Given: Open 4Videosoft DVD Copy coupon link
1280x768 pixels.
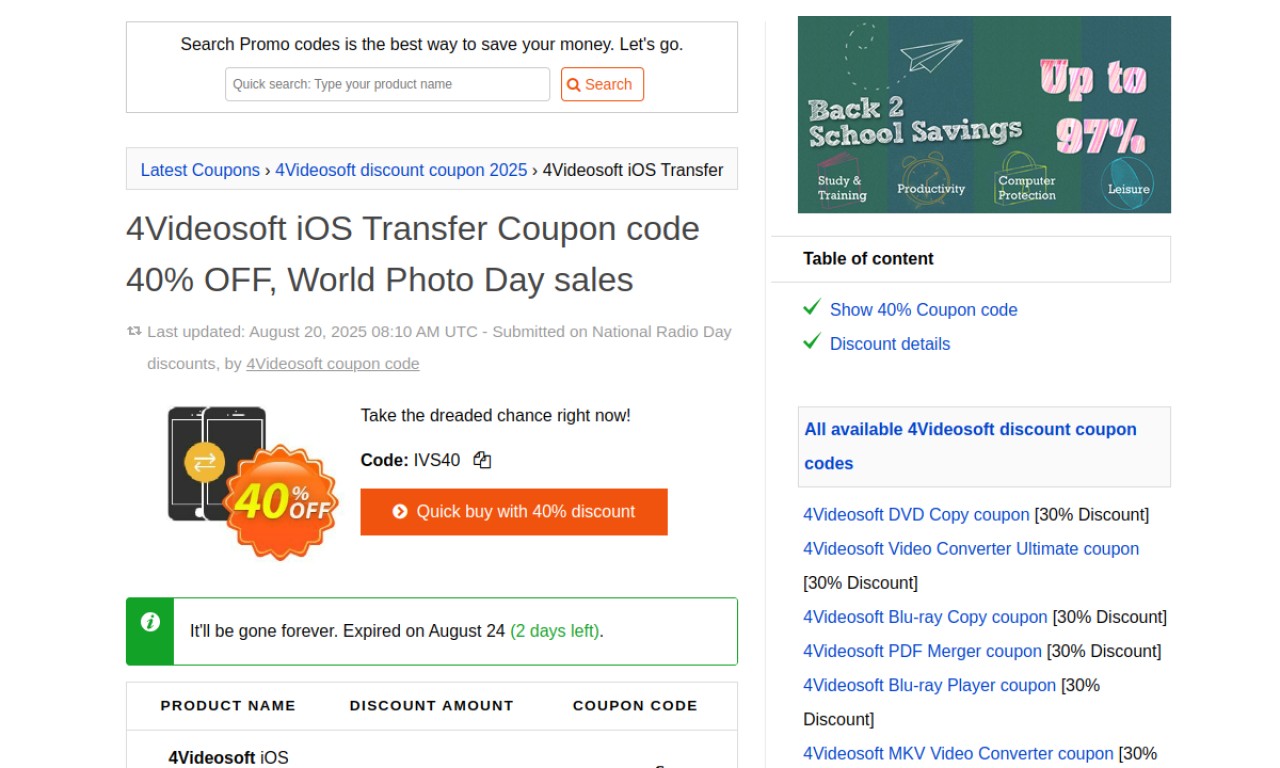Looking at the screenshot, I should (x=916, y=515).
